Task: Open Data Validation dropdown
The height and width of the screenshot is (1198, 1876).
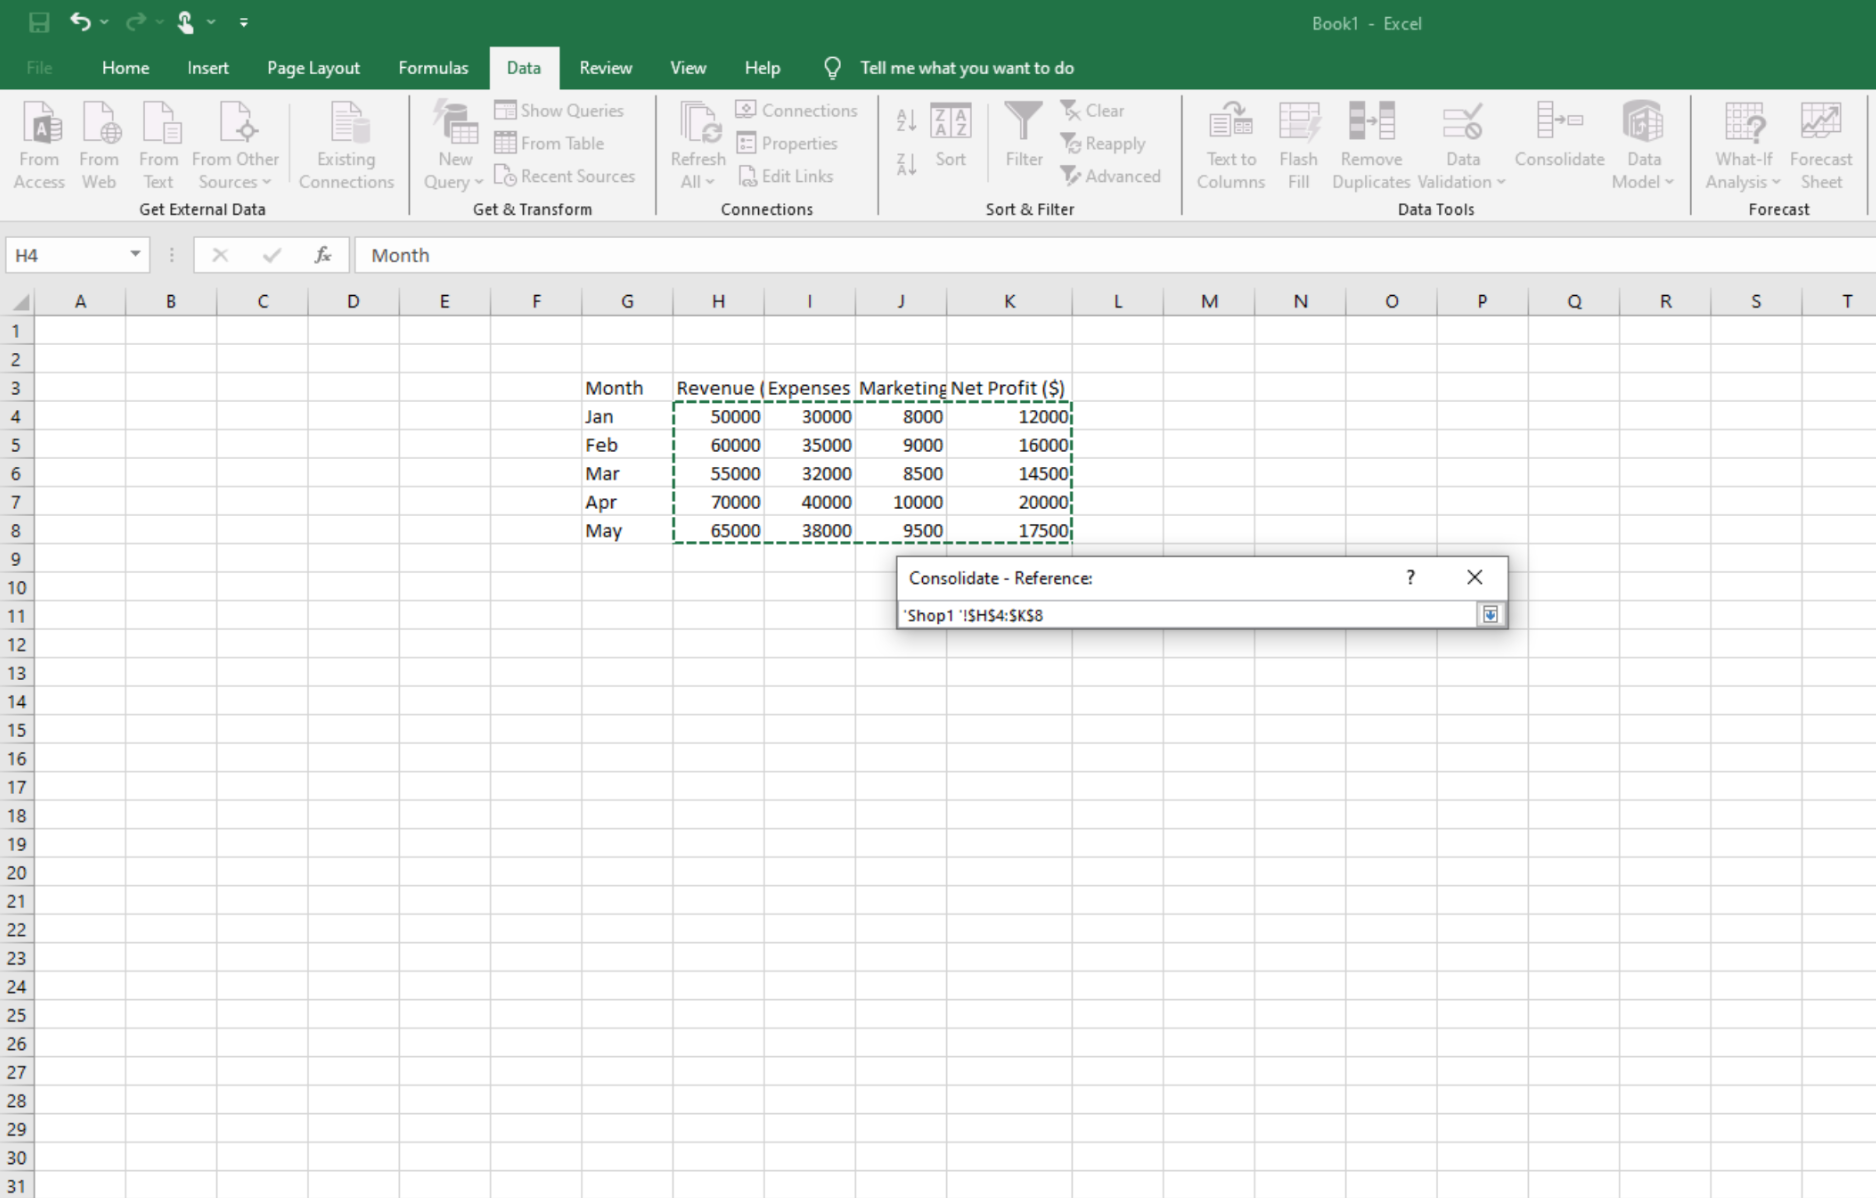Action: (1462, 146)
